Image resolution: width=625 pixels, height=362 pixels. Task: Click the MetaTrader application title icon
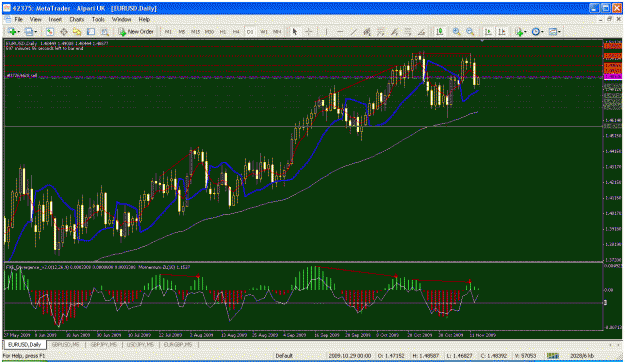pos(7,8)
